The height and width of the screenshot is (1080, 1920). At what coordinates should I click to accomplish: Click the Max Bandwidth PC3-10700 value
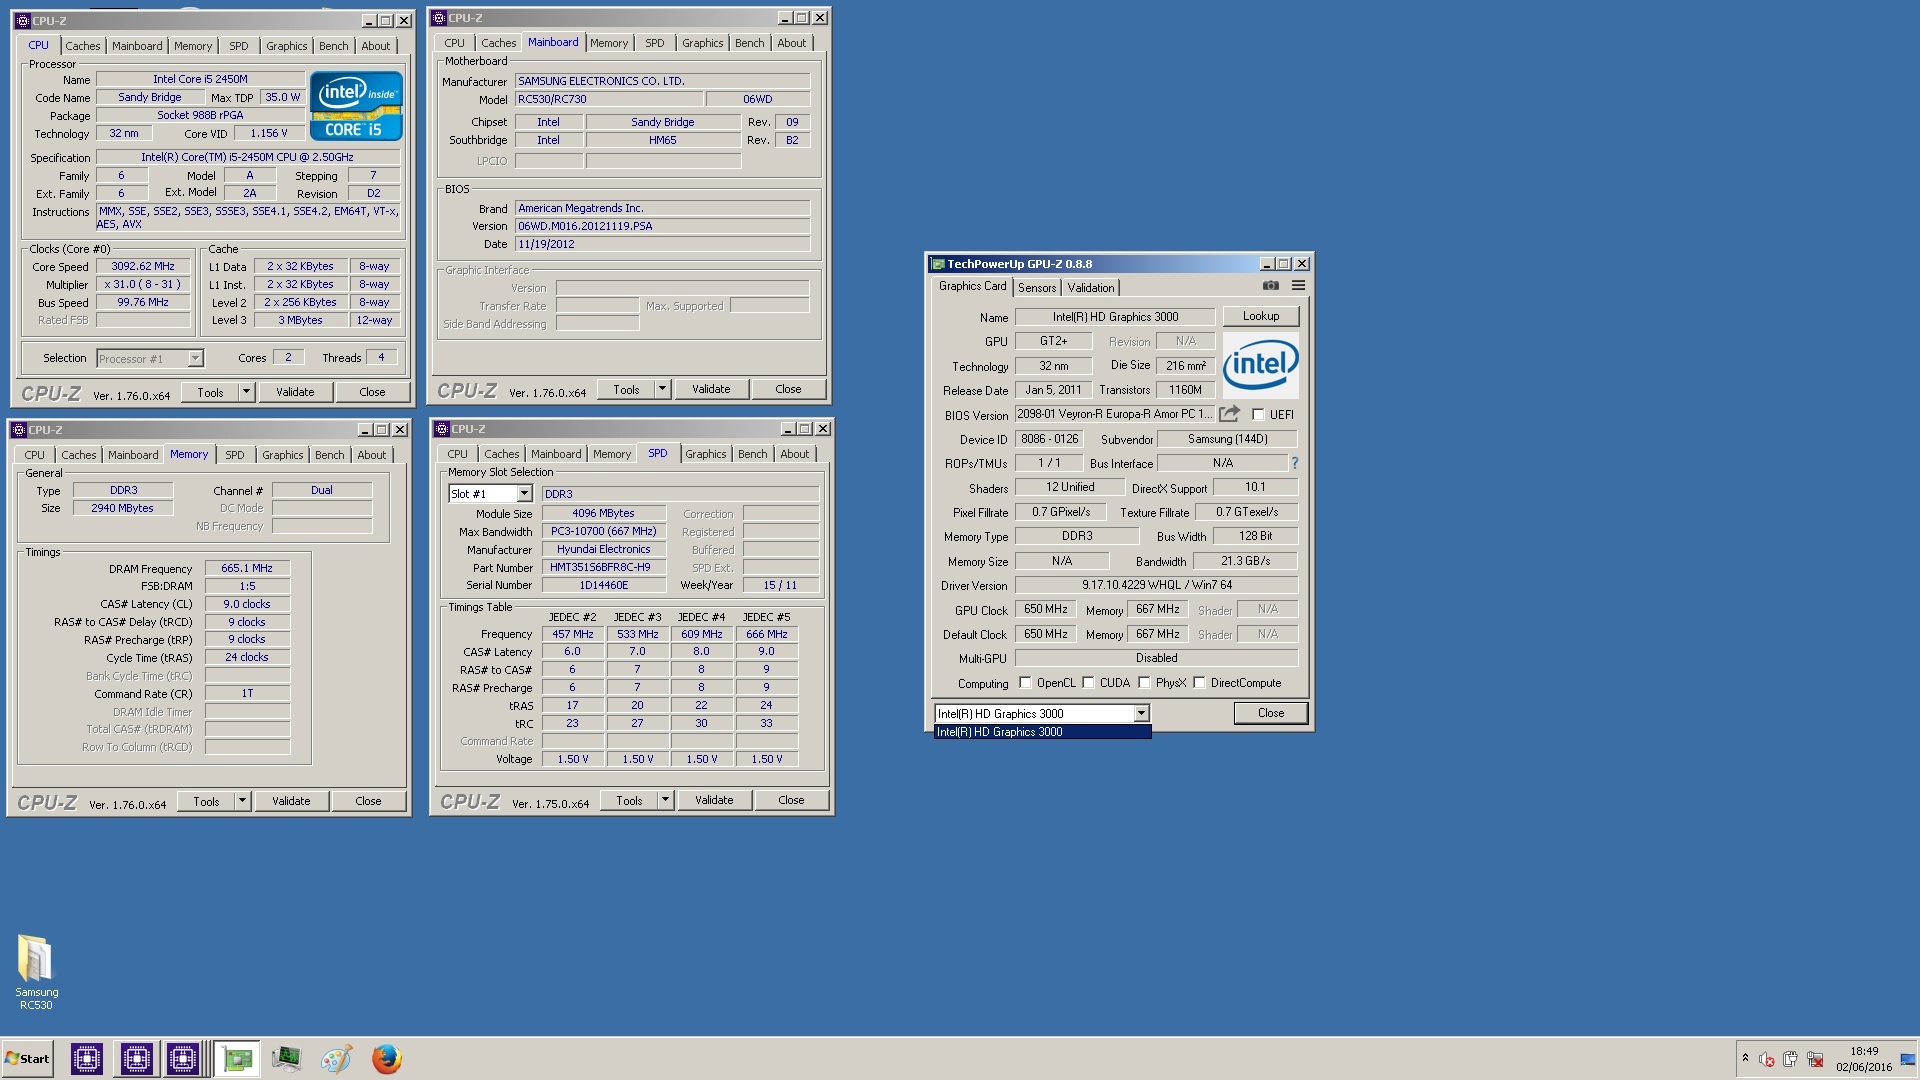(x=603, y=531)
